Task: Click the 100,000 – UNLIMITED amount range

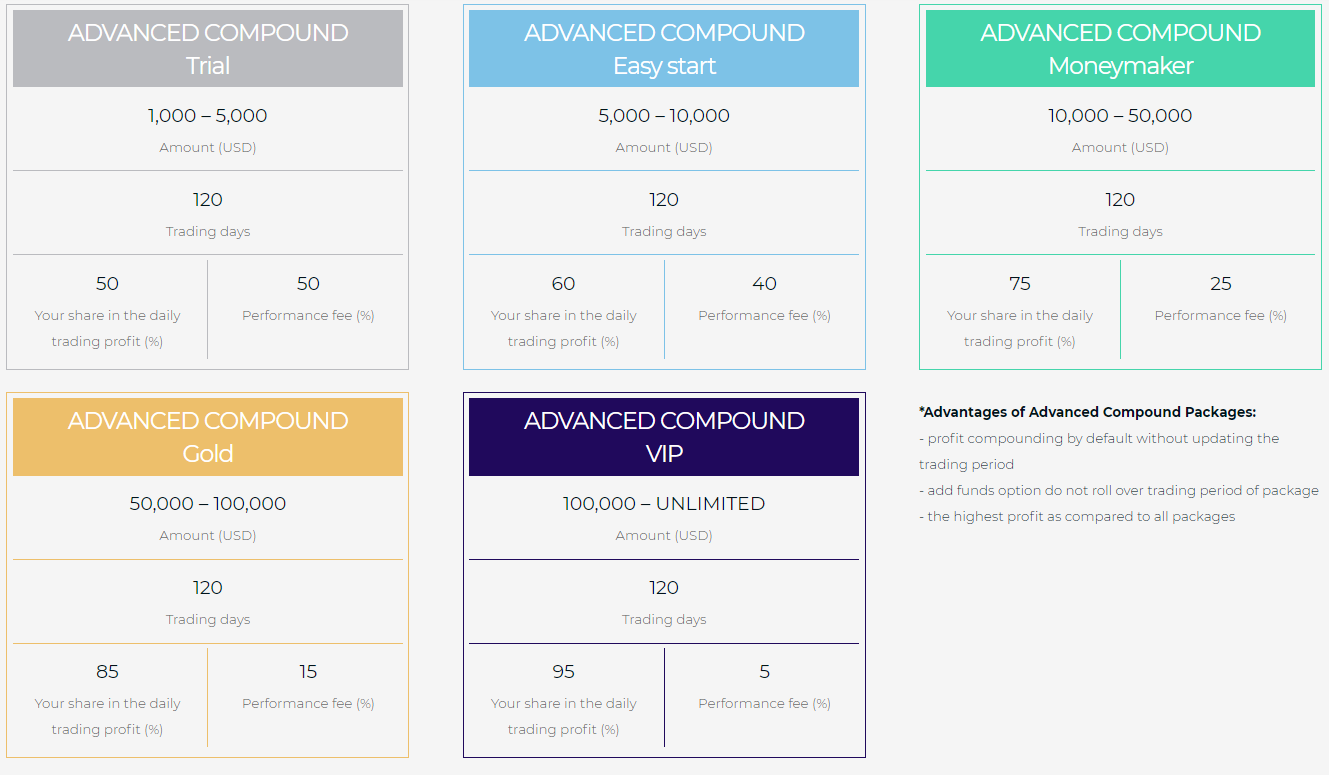Action: point(664,504)
